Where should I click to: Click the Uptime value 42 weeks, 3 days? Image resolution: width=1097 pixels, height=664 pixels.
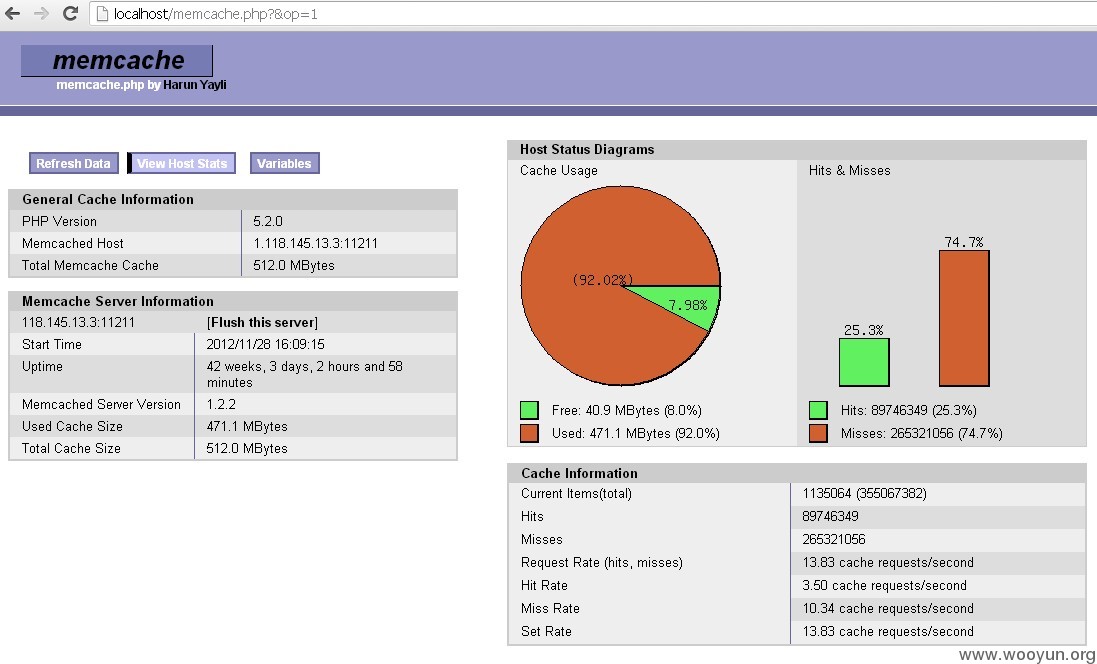tap(304, 374)
